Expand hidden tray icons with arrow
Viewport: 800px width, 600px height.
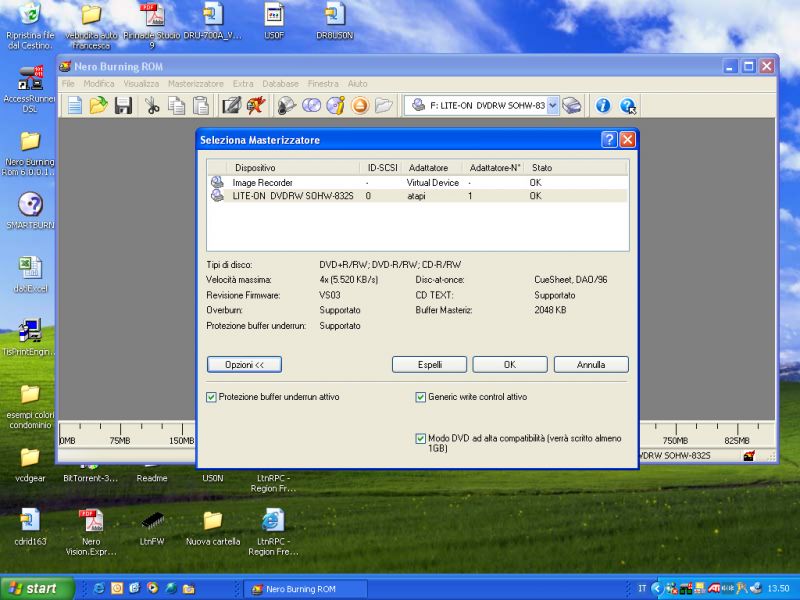[657, 588]
